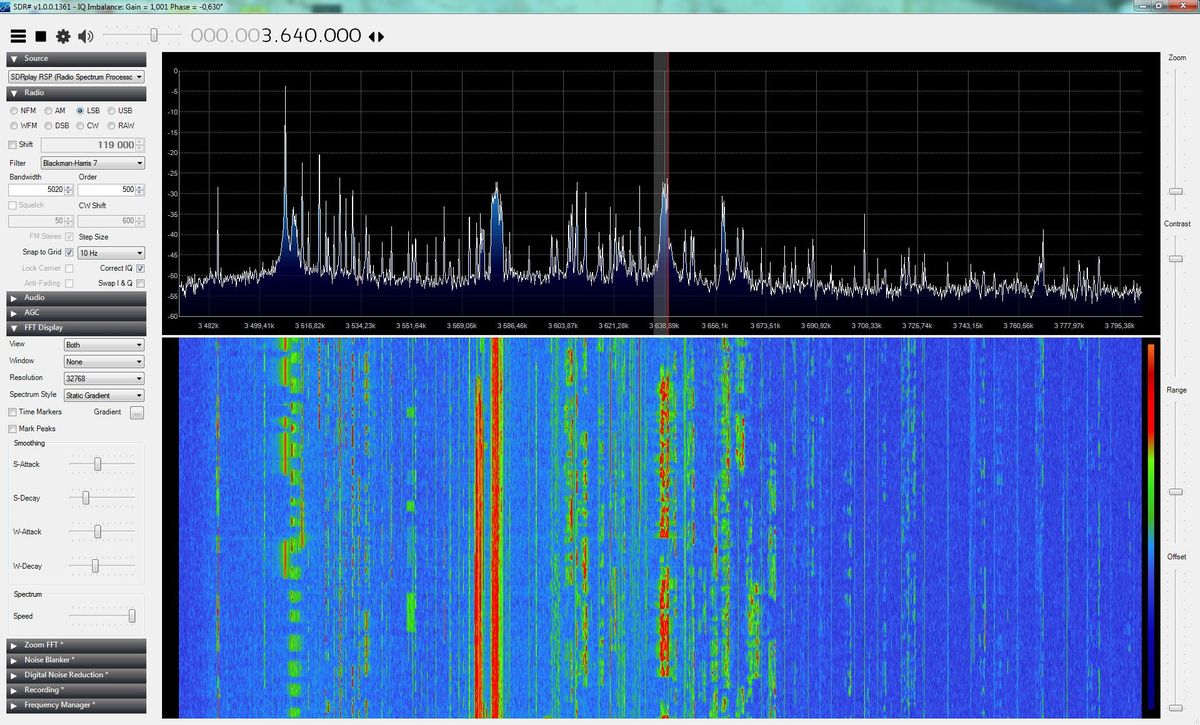Collapse the Radio panel

(x=76, y=93)
